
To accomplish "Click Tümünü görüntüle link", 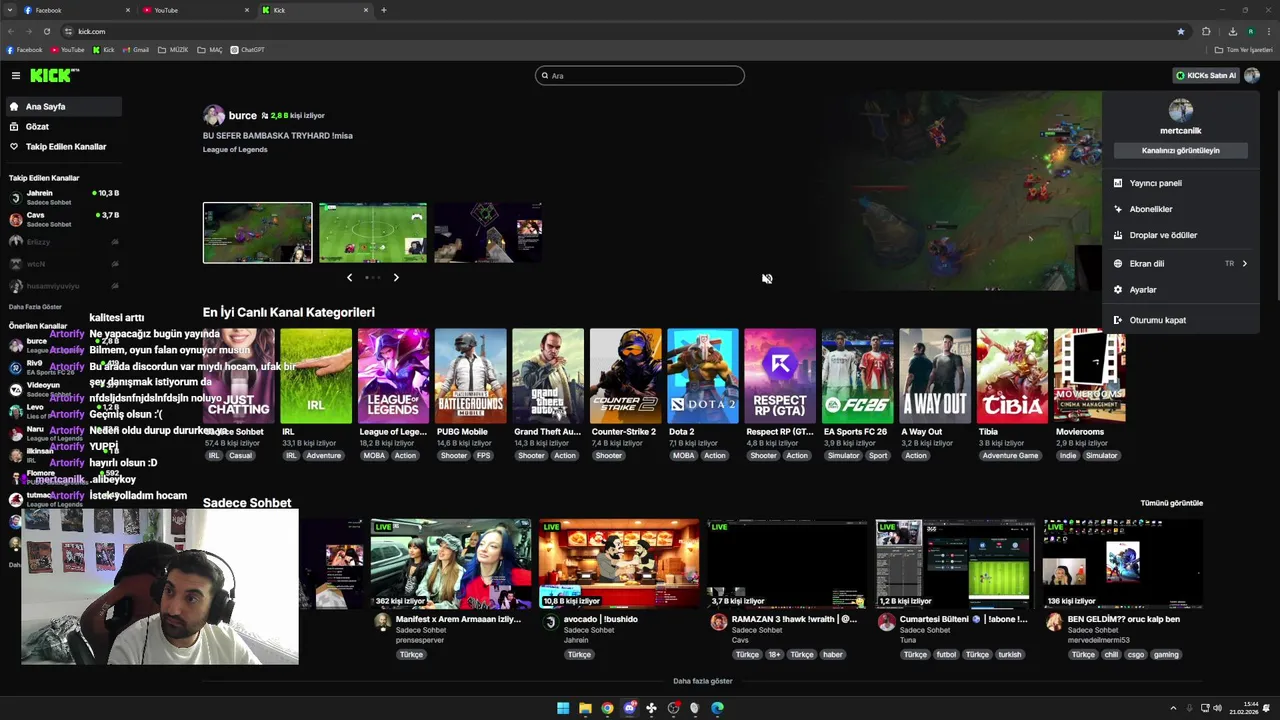I will coord(1171,503).
